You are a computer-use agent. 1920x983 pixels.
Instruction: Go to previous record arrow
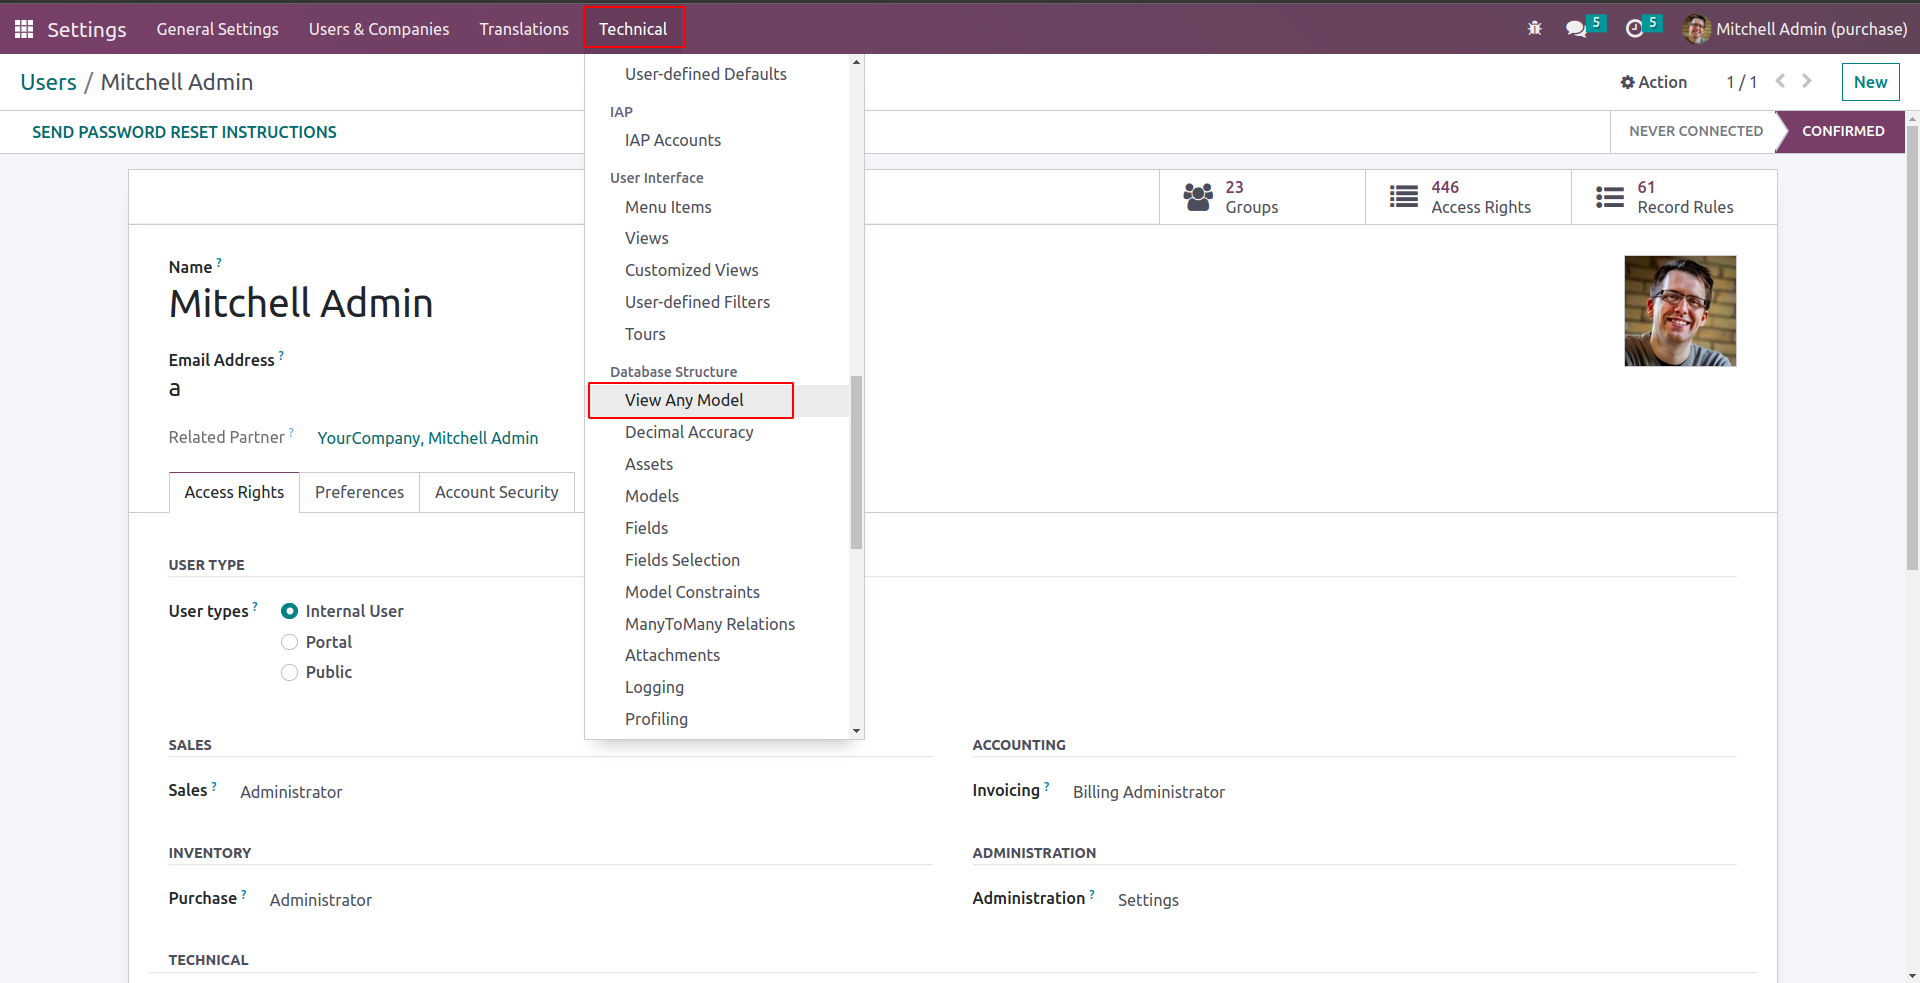click(1780, 81)
